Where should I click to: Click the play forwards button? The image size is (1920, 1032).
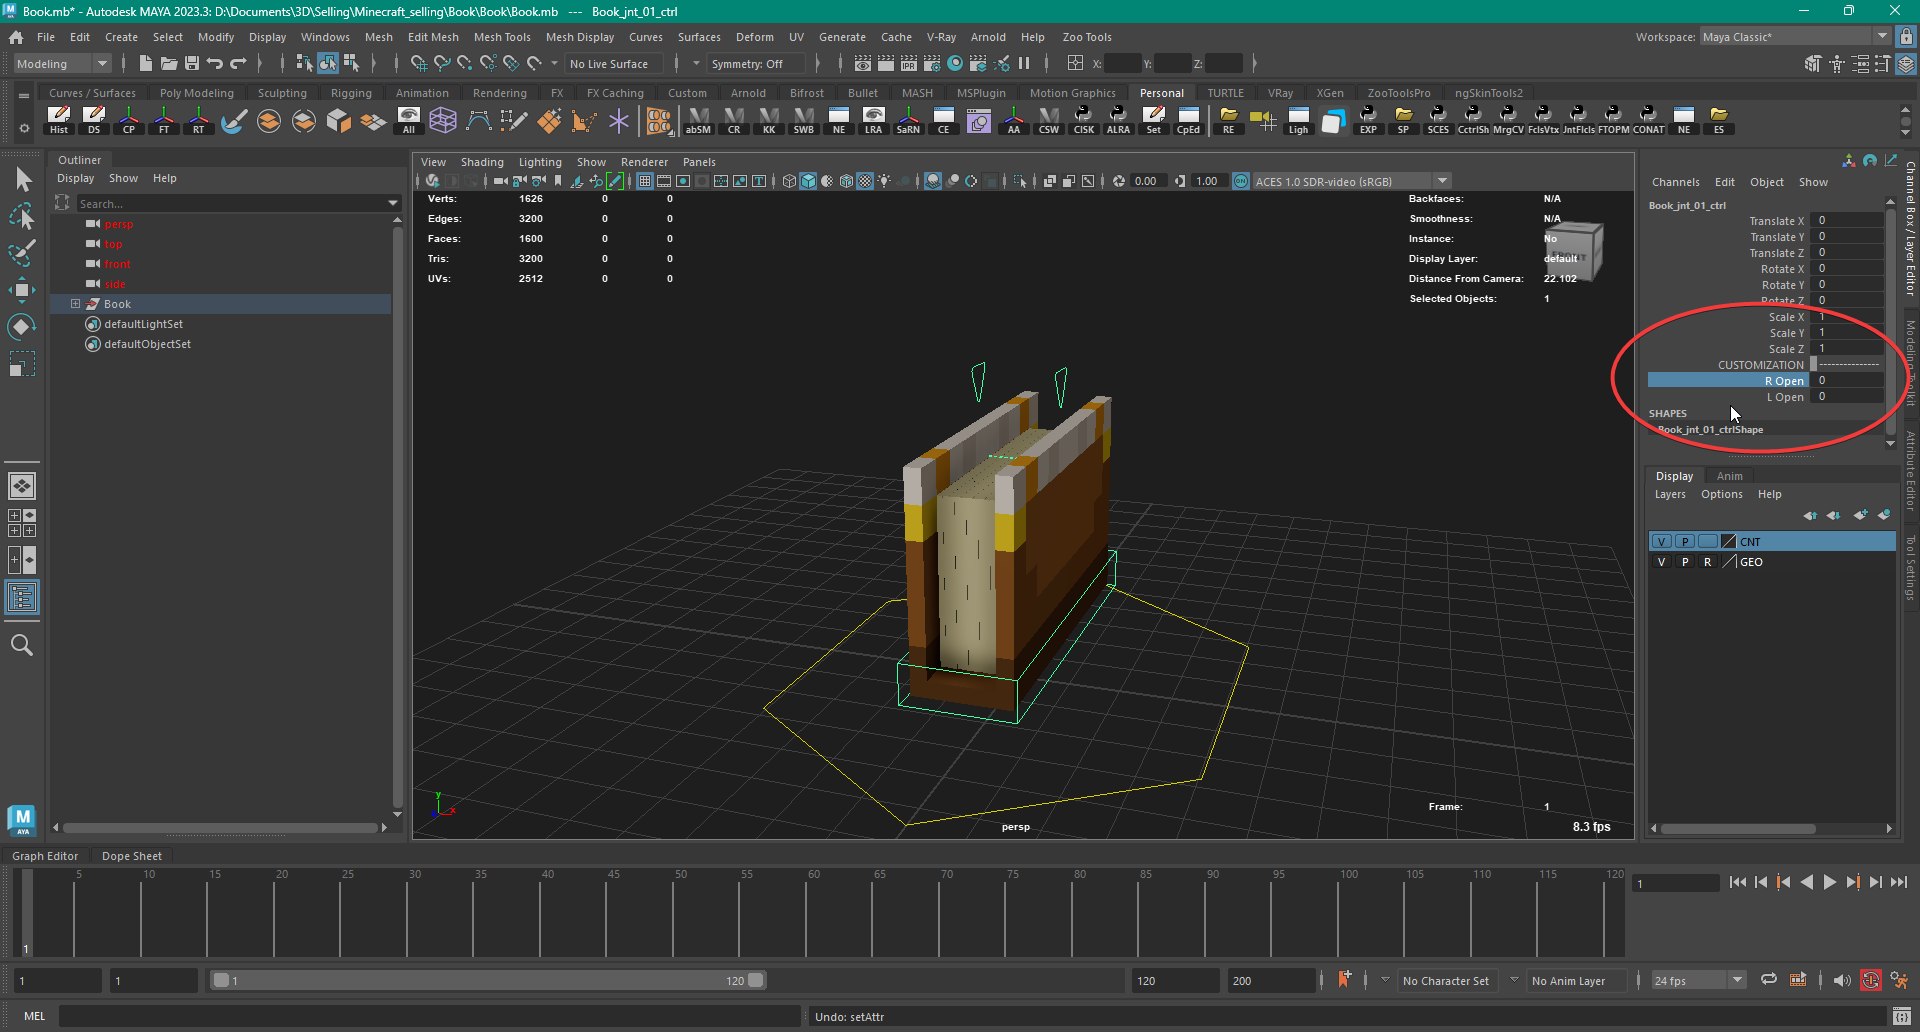pyautogui.click(x=1829, y=882)
